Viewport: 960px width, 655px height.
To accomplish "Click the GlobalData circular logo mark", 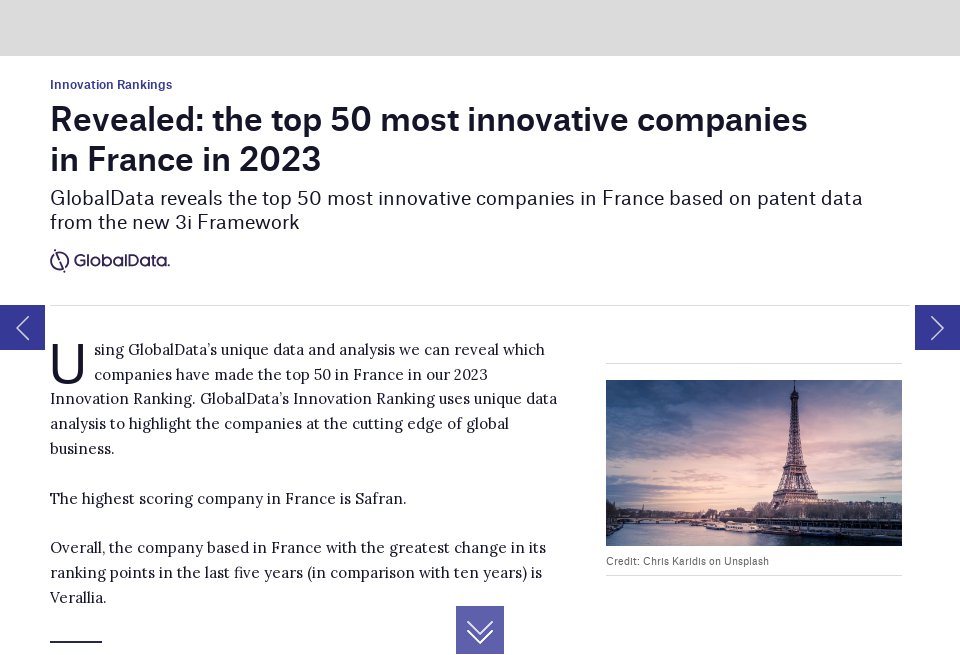I will click(x=60, y=261).
